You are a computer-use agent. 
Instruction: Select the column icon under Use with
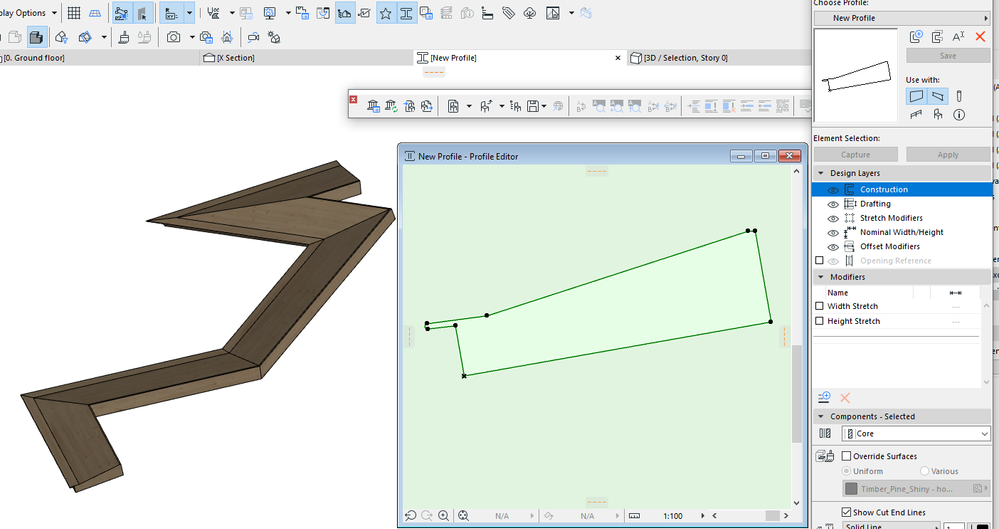point(959,96)
